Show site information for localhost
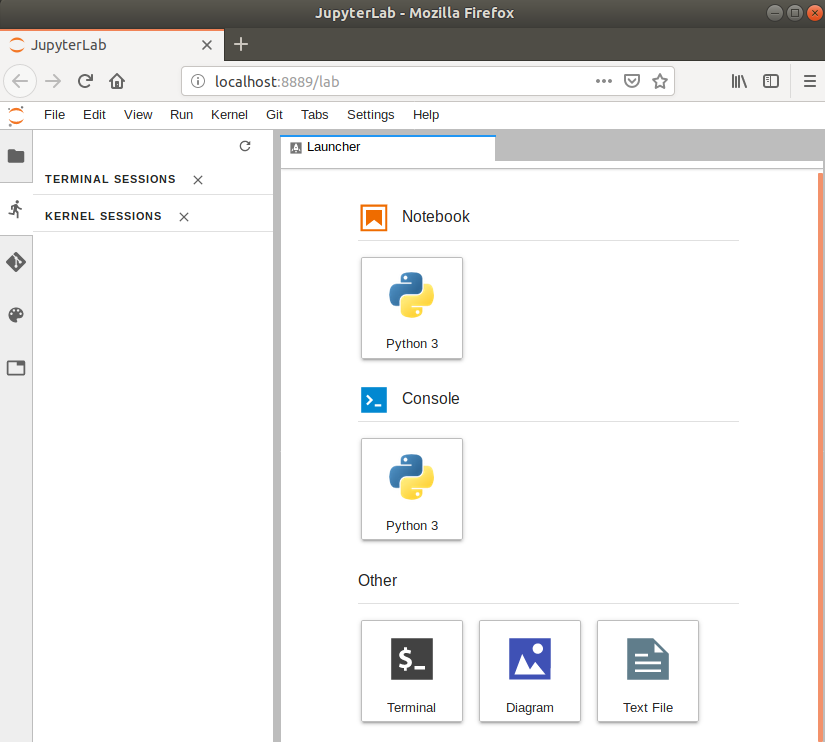This screenshot has width=825, height=742. point(198,81)
